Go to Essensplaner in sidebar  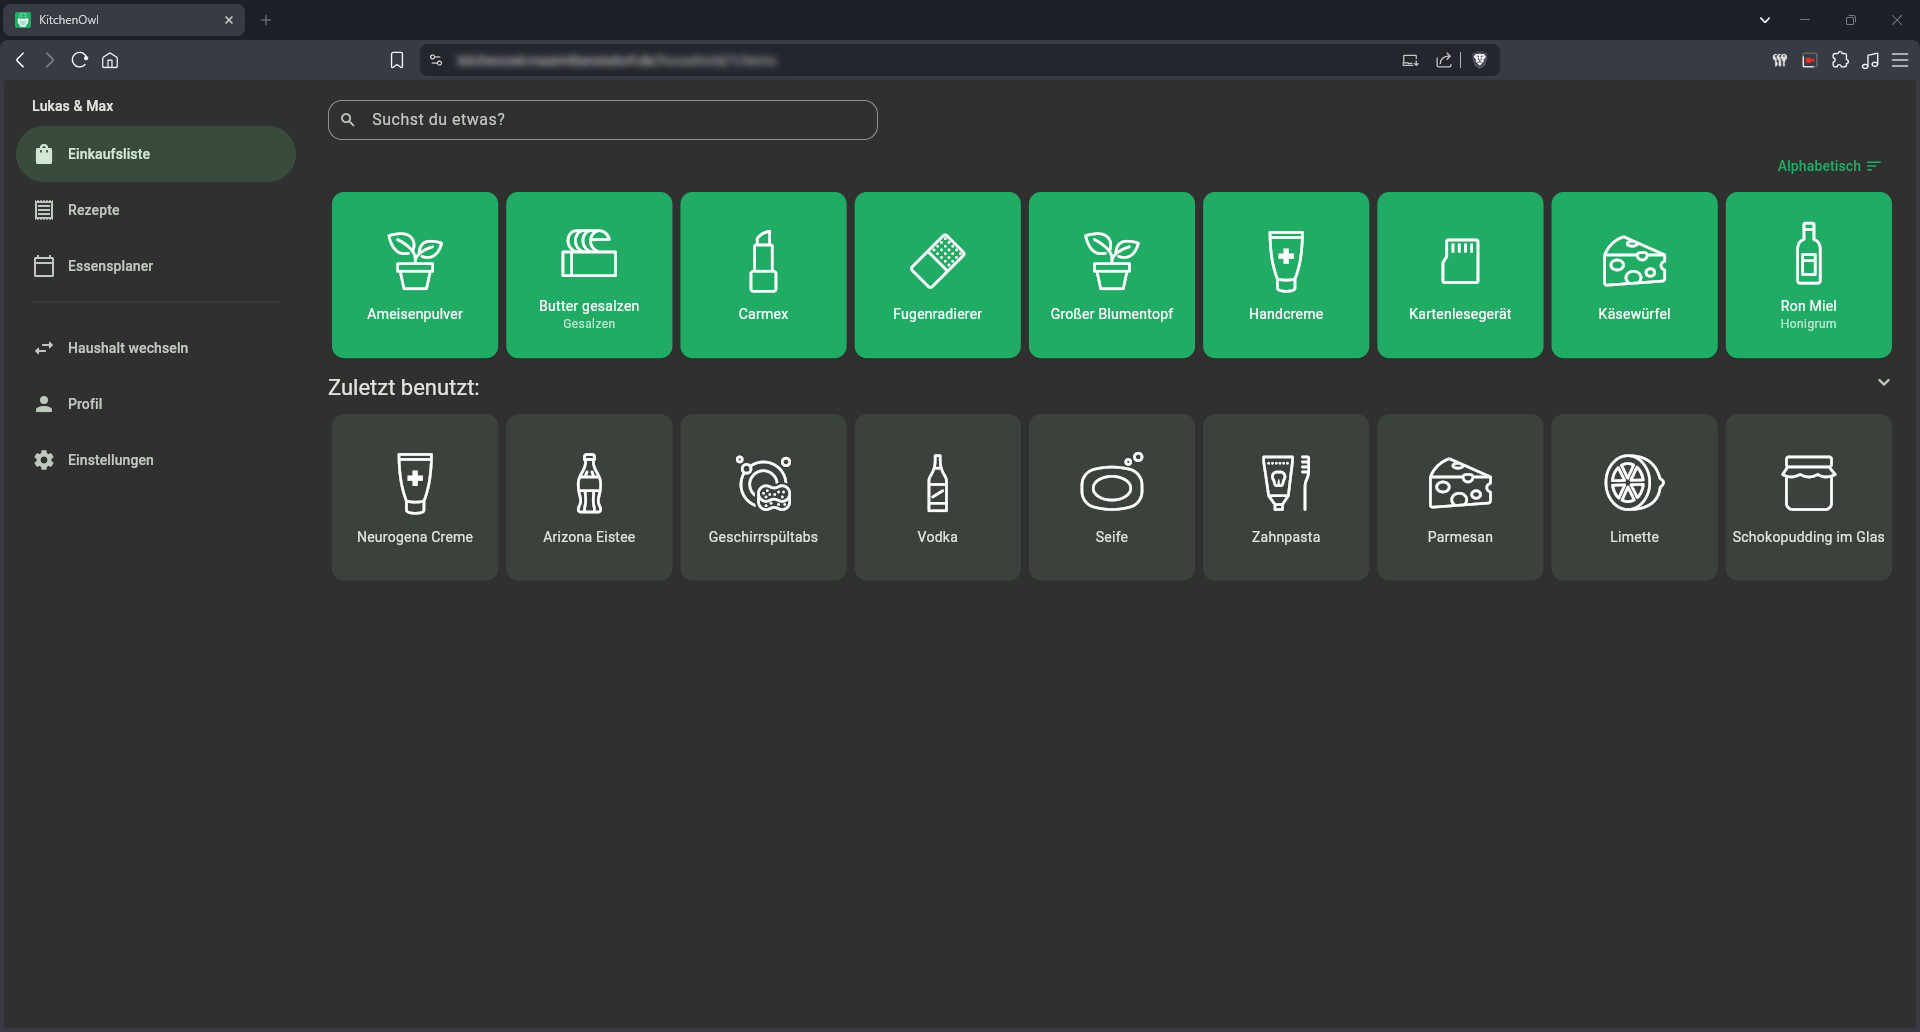coord(110,266)
